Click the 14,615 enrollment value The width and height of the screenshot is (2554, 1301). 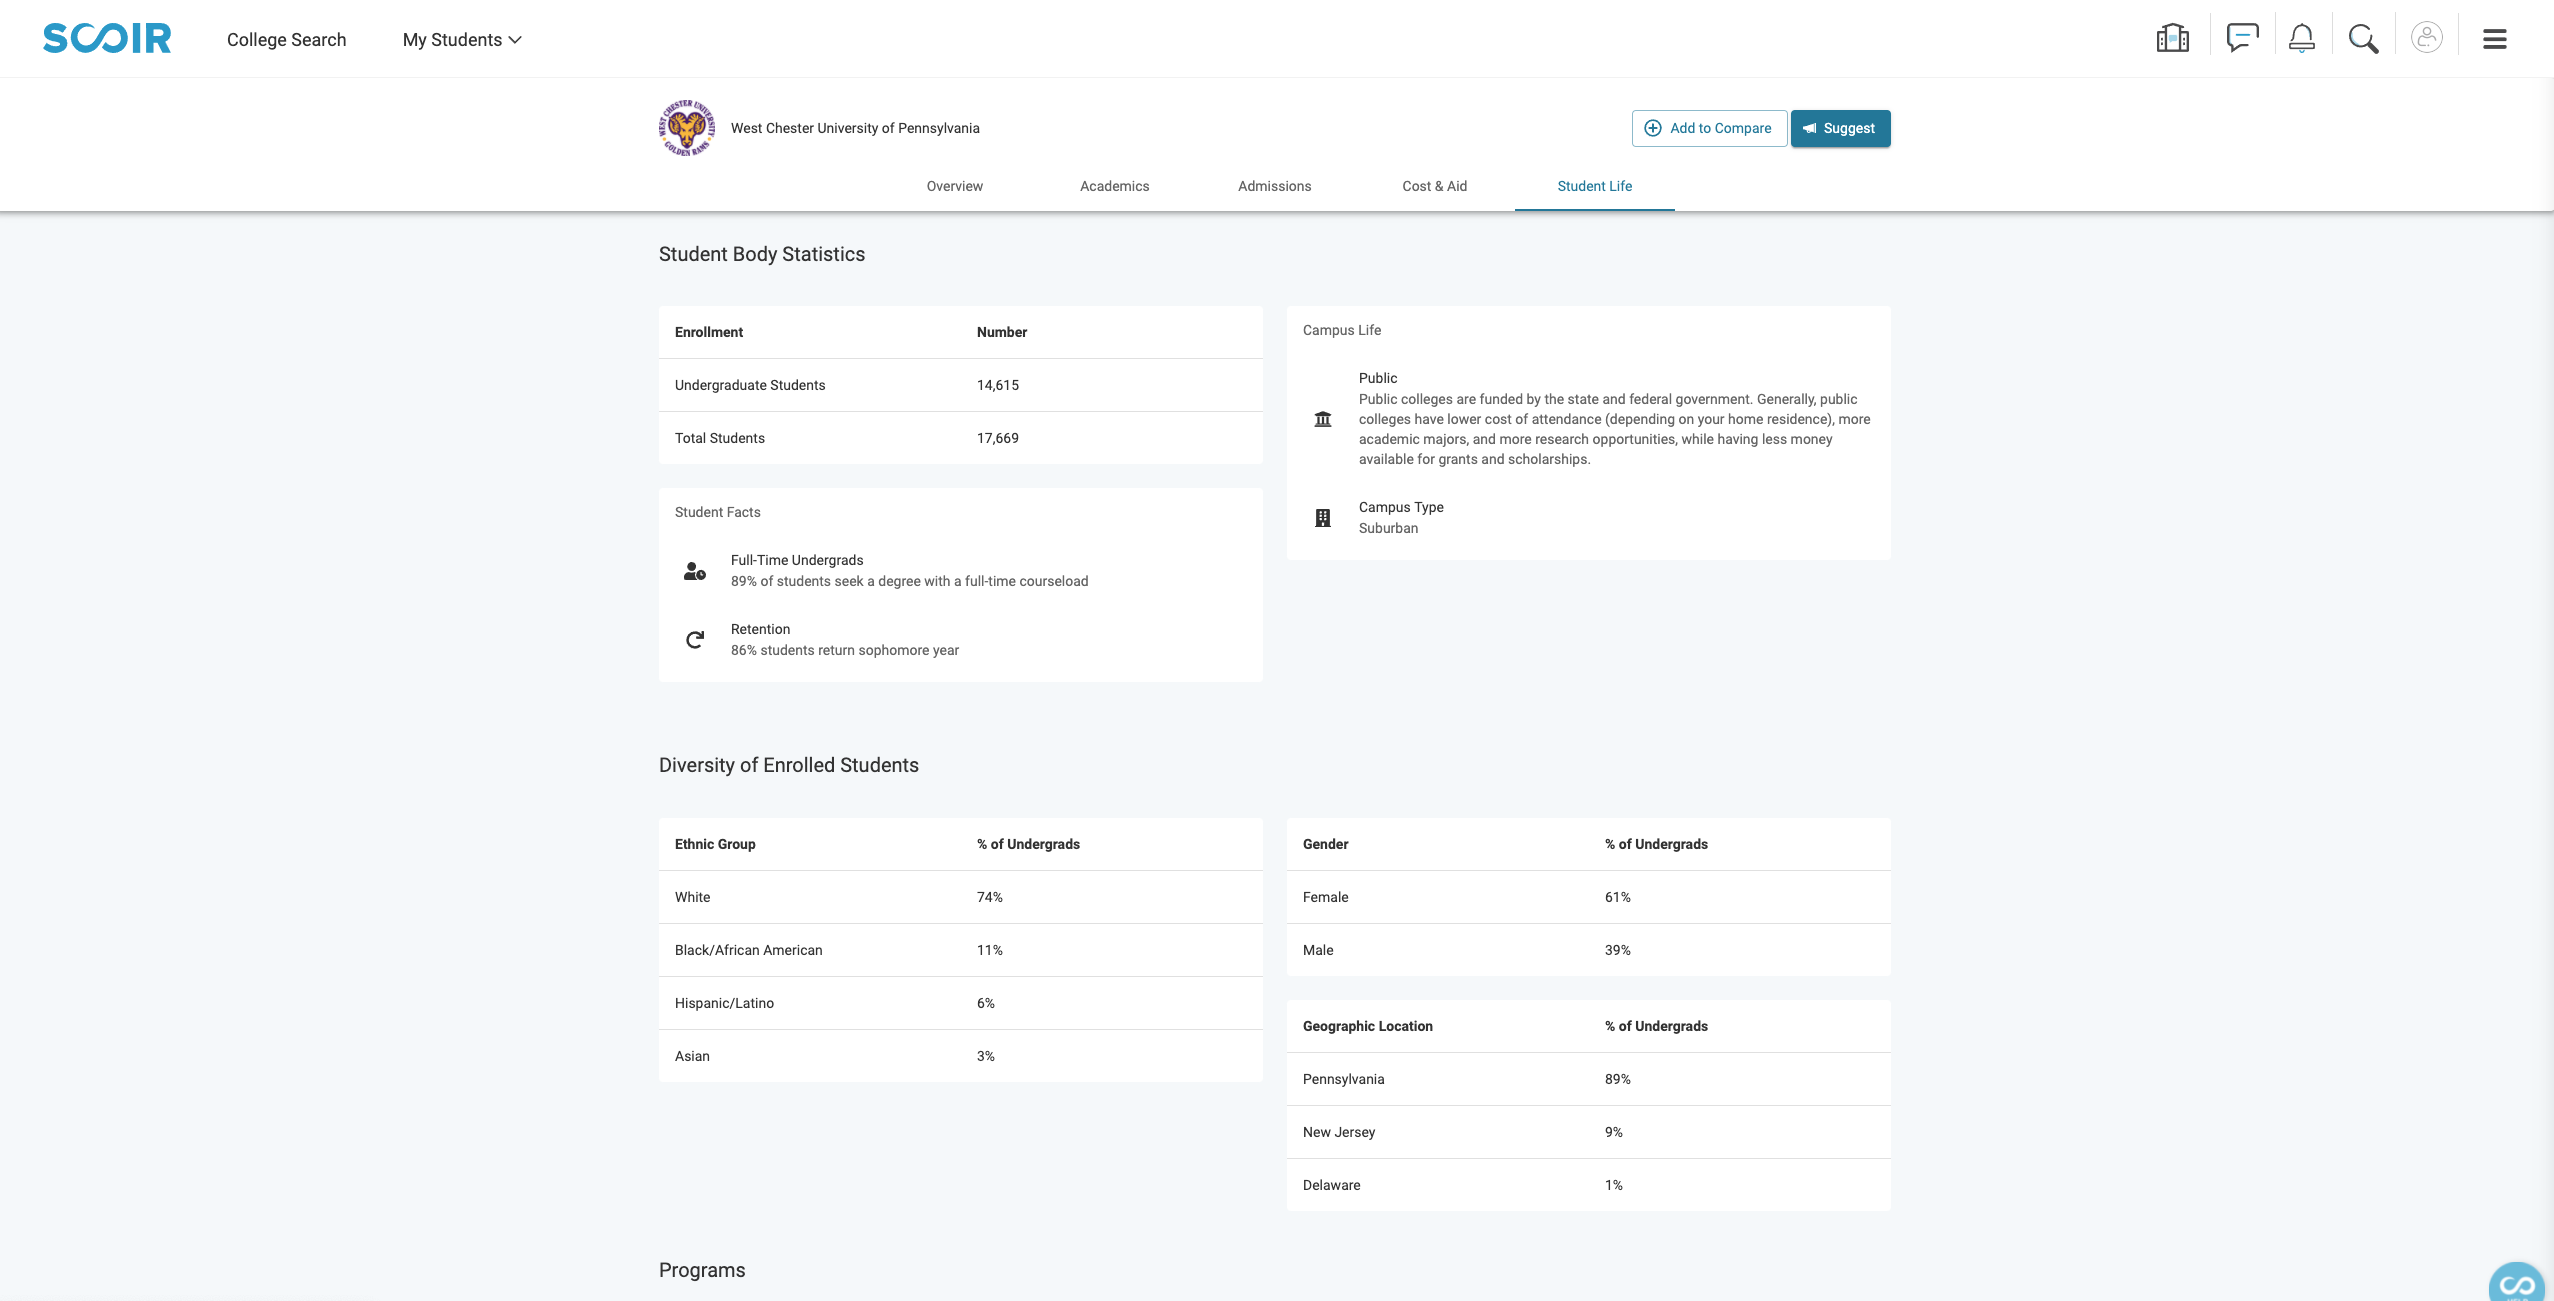click(998, 385)
